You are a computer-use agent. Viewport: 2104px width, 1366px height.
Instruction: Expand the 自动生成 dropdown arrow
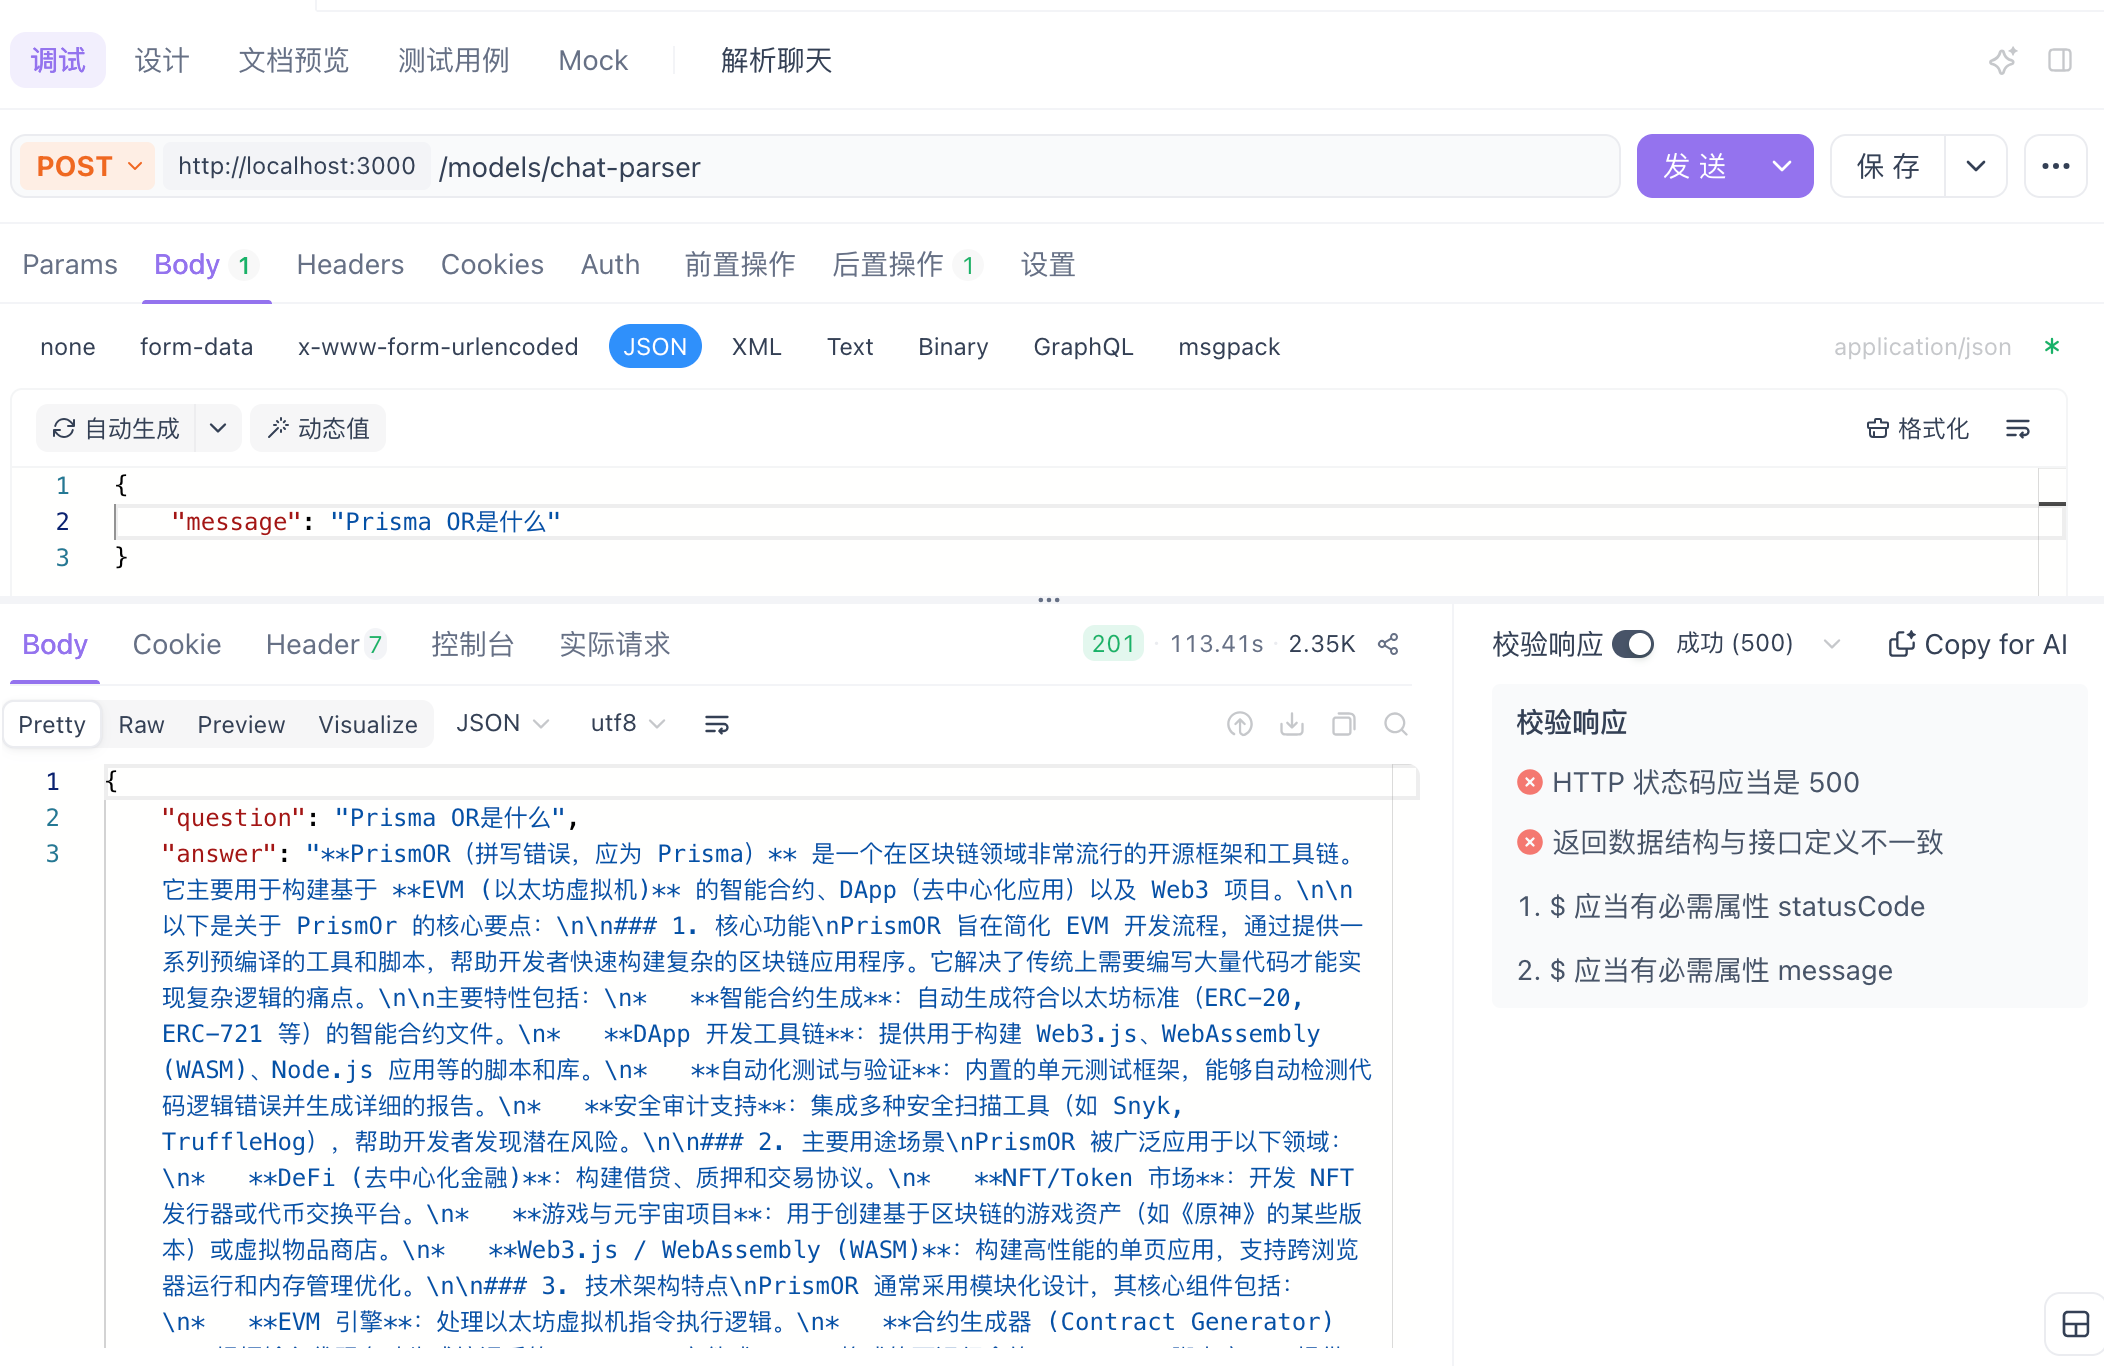tap(218, 429)
